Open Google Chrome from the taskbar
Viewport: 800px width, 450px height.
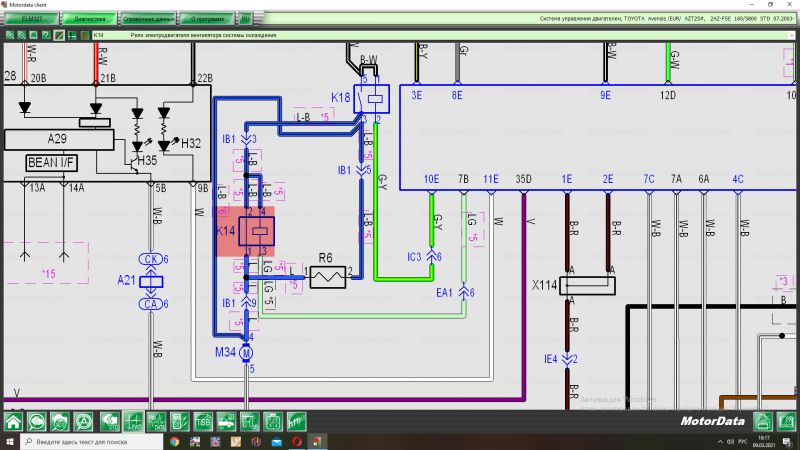[174, 441]
